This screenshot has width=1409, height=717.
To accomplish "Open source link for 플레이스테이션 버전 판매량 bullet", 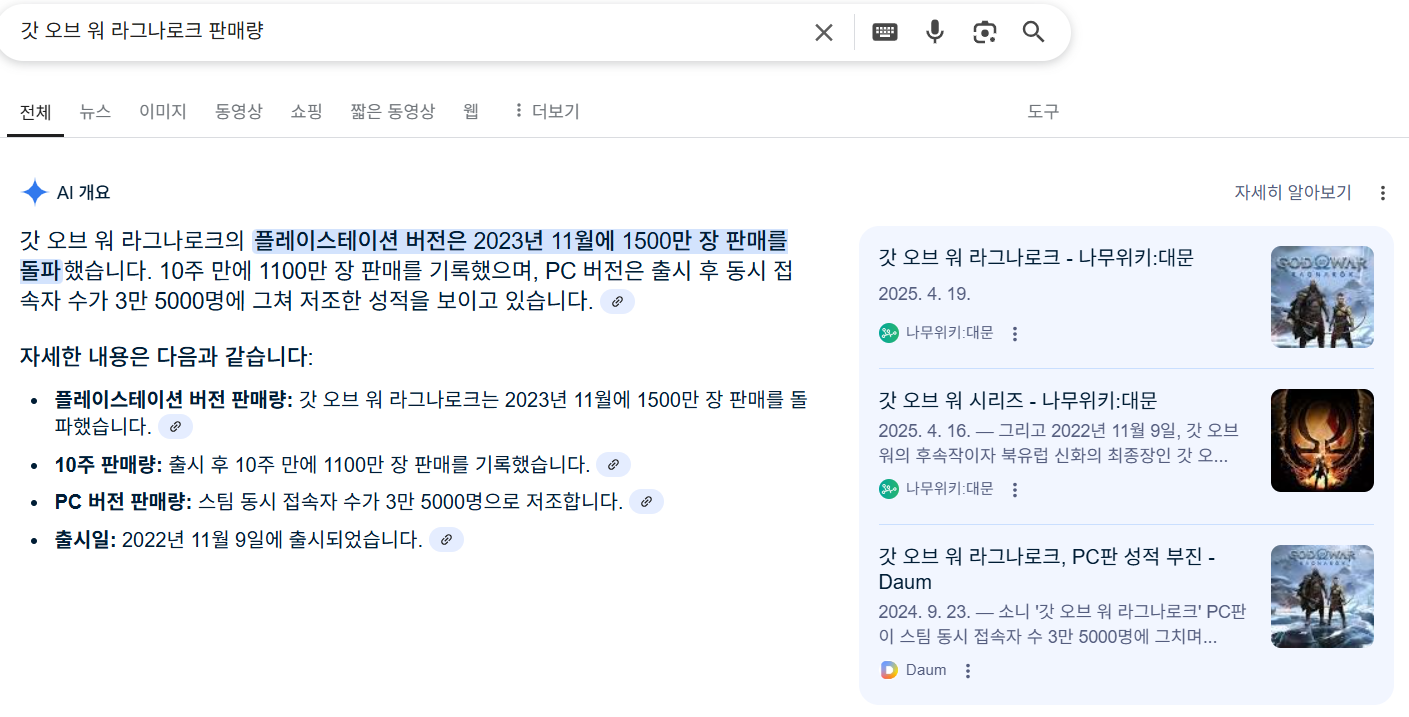I will coord(175,427).
